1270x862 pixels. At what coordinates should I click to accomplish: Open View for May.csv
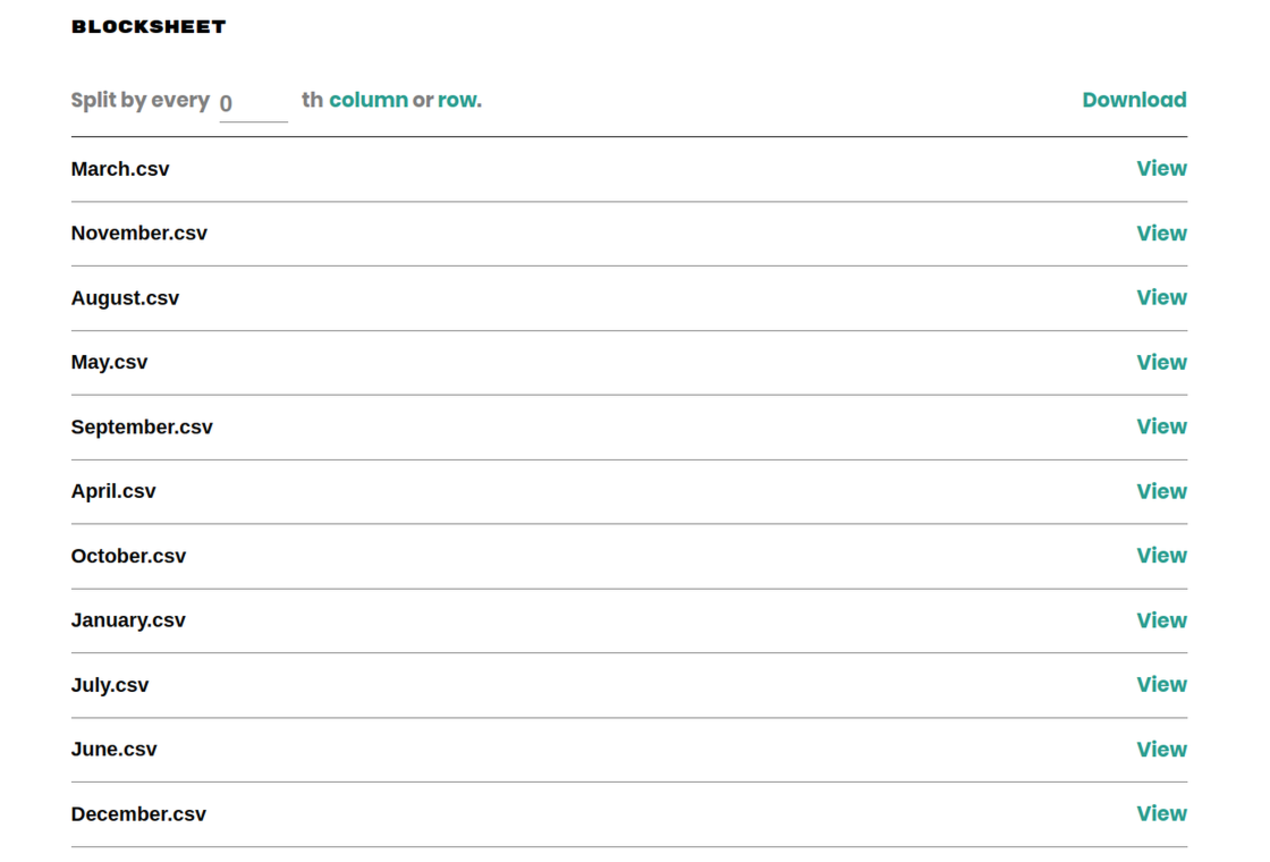tap(1161, 362)
